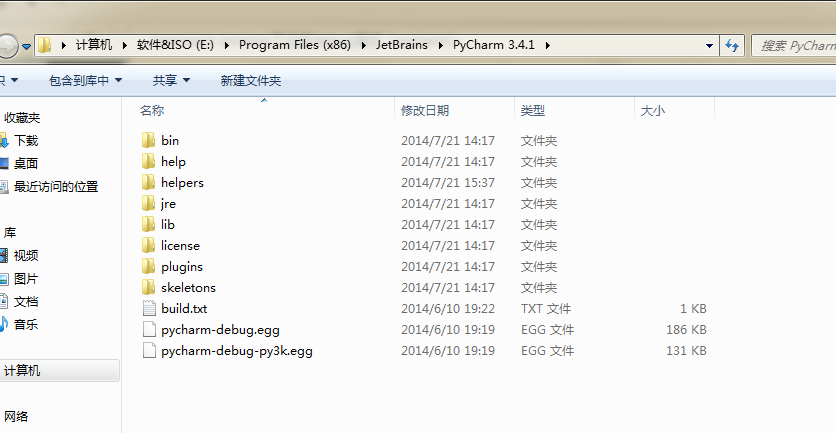Select 网络 in navigation pane
836x433 pixels.
15,416
